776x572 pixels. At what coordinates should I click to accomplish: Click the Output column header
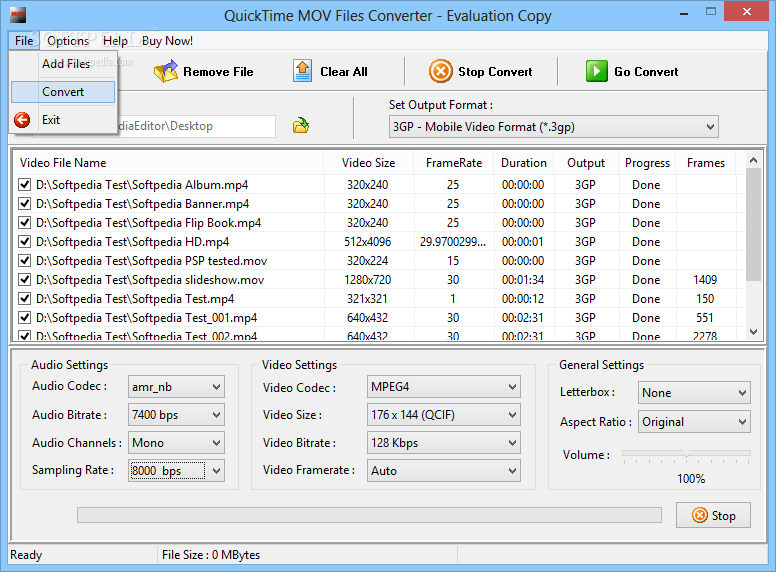(x=586, y=163)
